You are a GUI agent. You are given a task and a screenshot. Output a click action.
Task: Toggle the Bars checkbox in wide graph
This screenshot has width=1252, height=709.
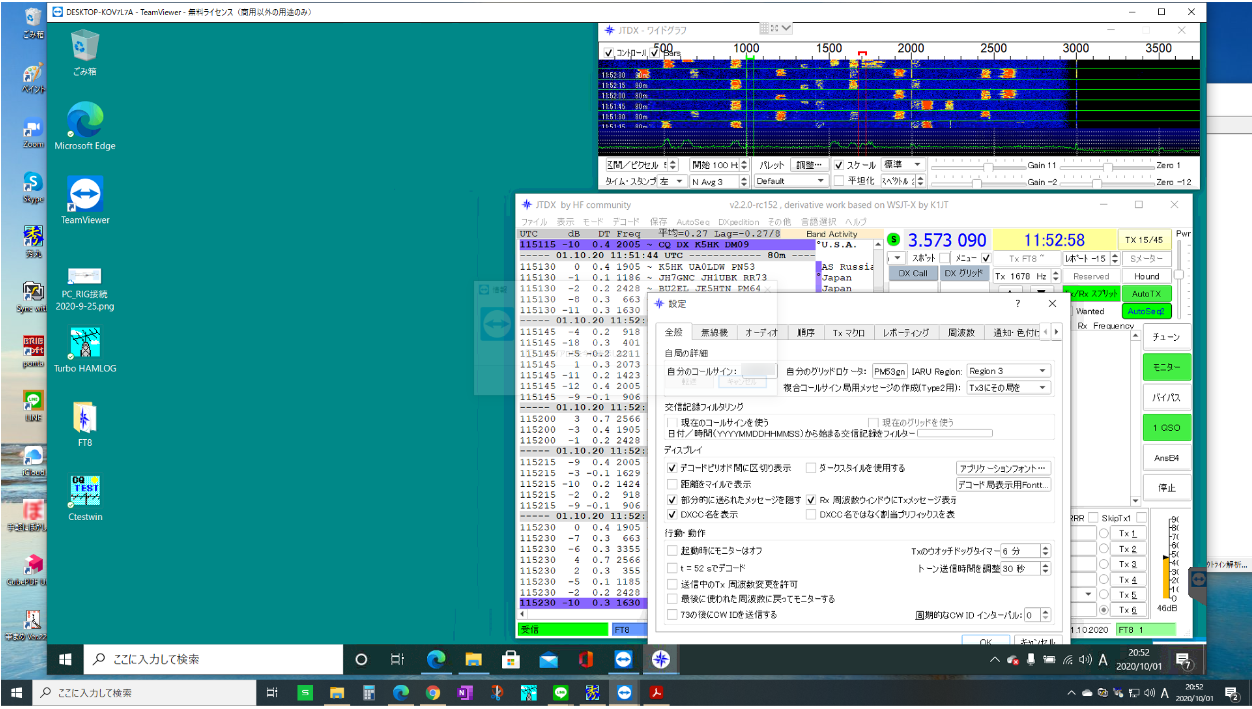pos(655,52)
